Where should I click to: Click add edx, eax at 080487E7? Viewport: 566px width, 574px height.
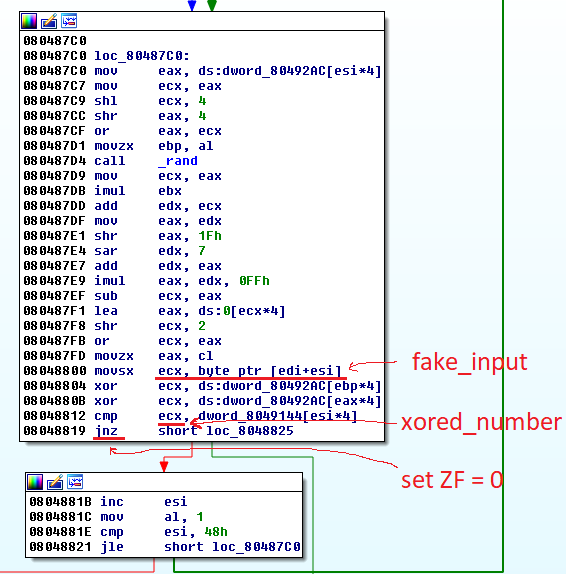pos(122,266)
